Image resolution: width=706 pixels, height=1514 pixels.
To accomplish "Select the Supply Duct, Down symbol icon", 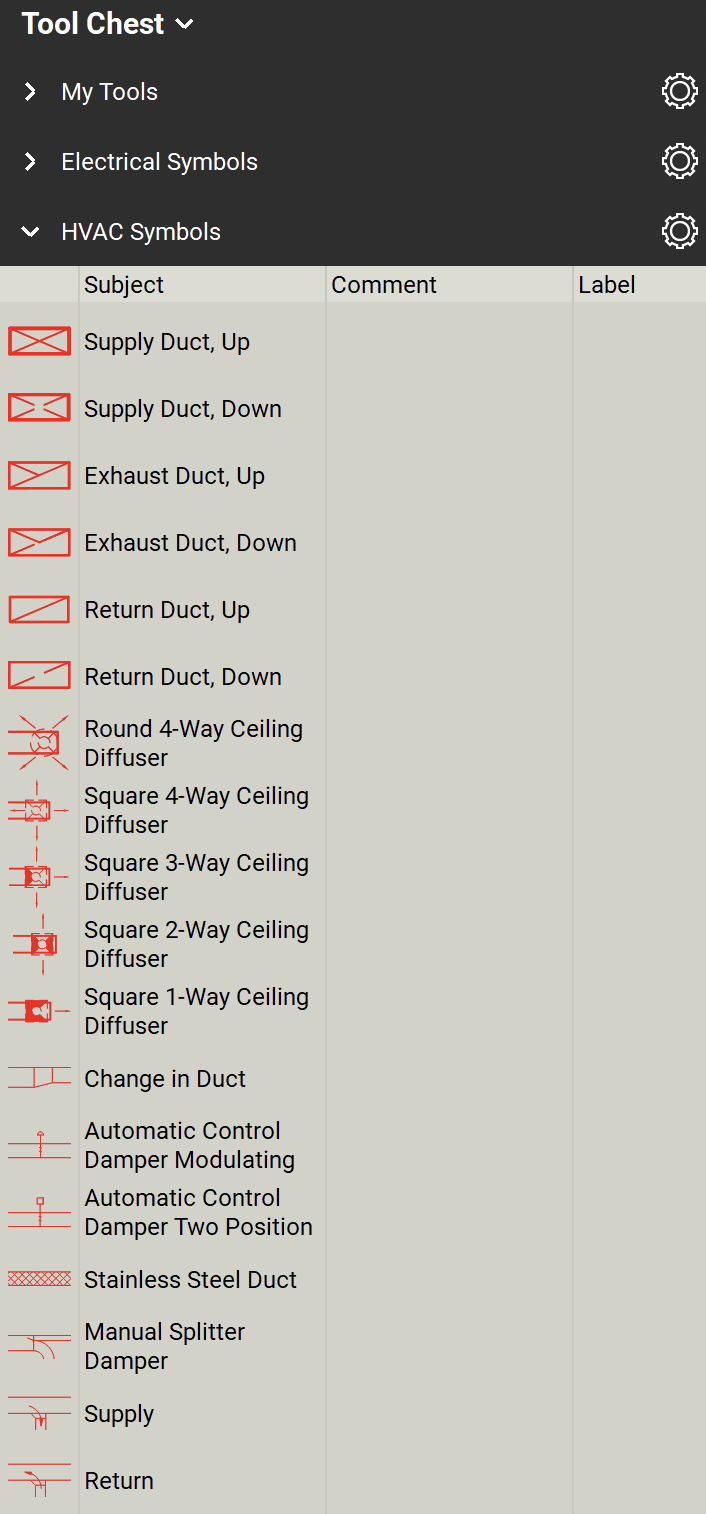I will pos(39,408).
